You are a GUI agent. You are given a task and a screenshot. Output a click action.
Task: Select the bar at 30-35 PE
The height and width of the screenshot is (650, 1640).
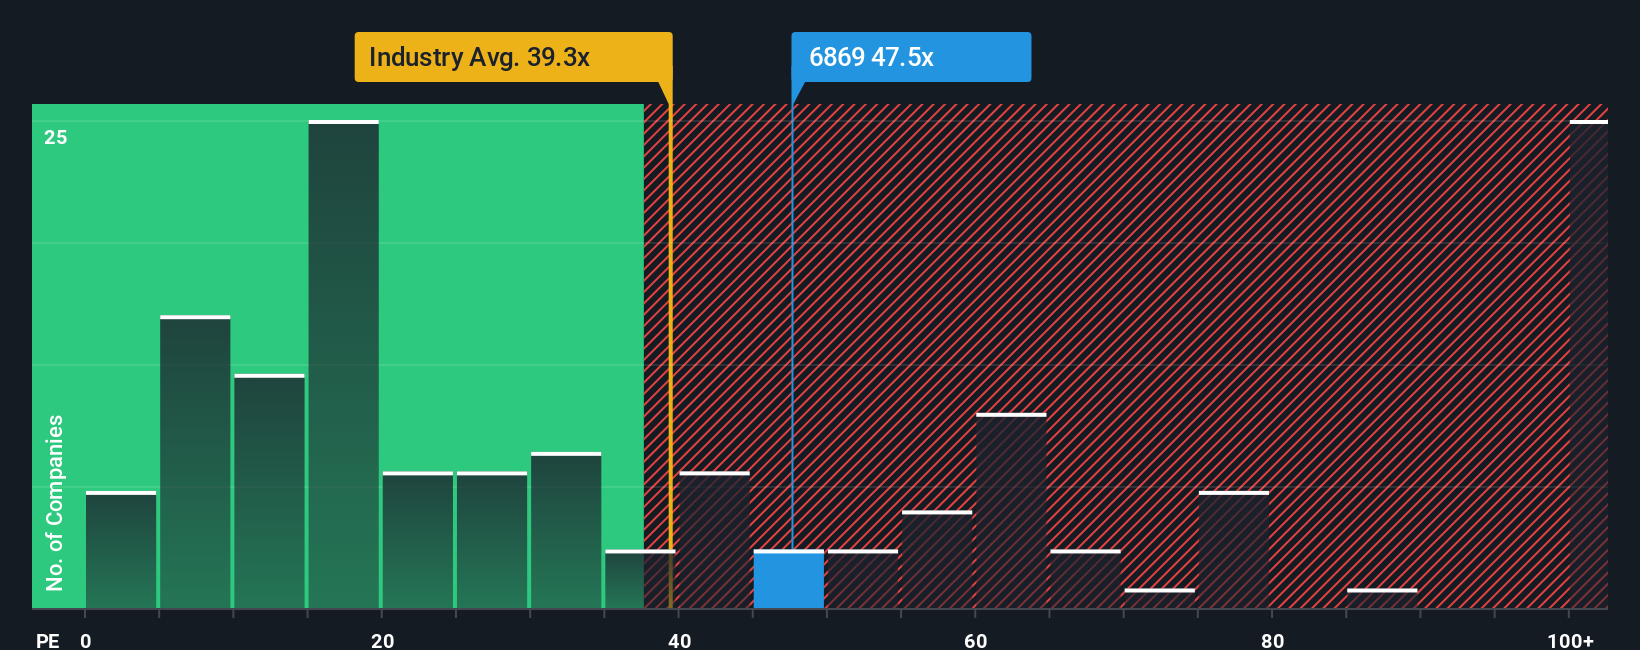pyautogui.click(x=566, y=530)
